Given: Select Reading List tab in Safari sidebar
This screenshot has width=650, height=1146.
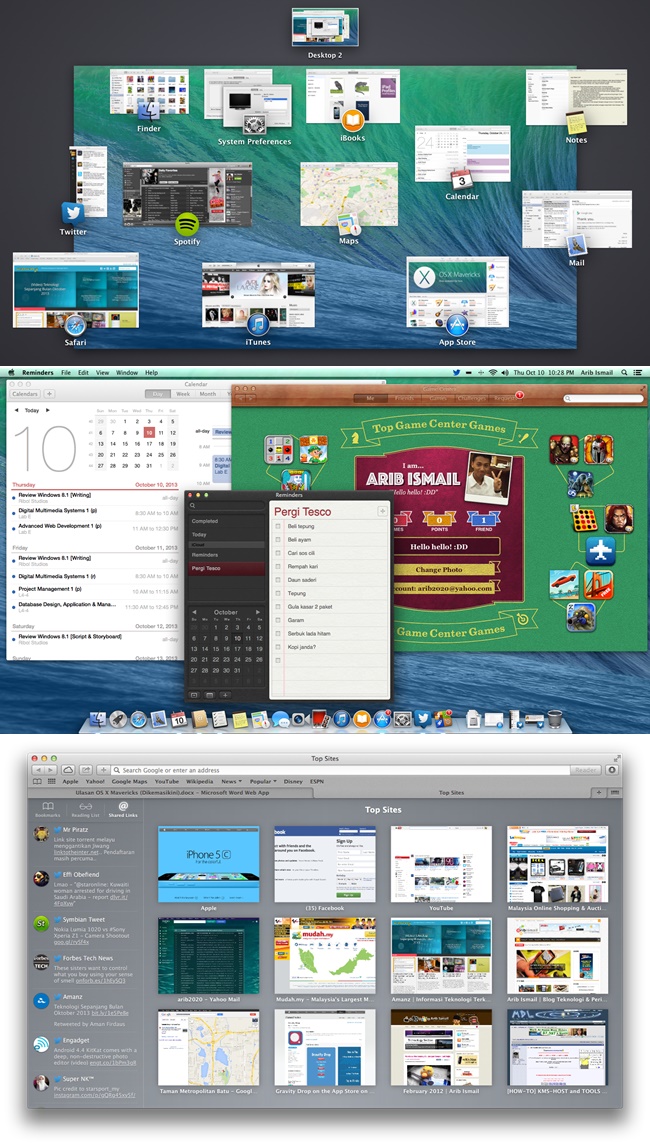Looking at the screenshot, I should 86,810.
